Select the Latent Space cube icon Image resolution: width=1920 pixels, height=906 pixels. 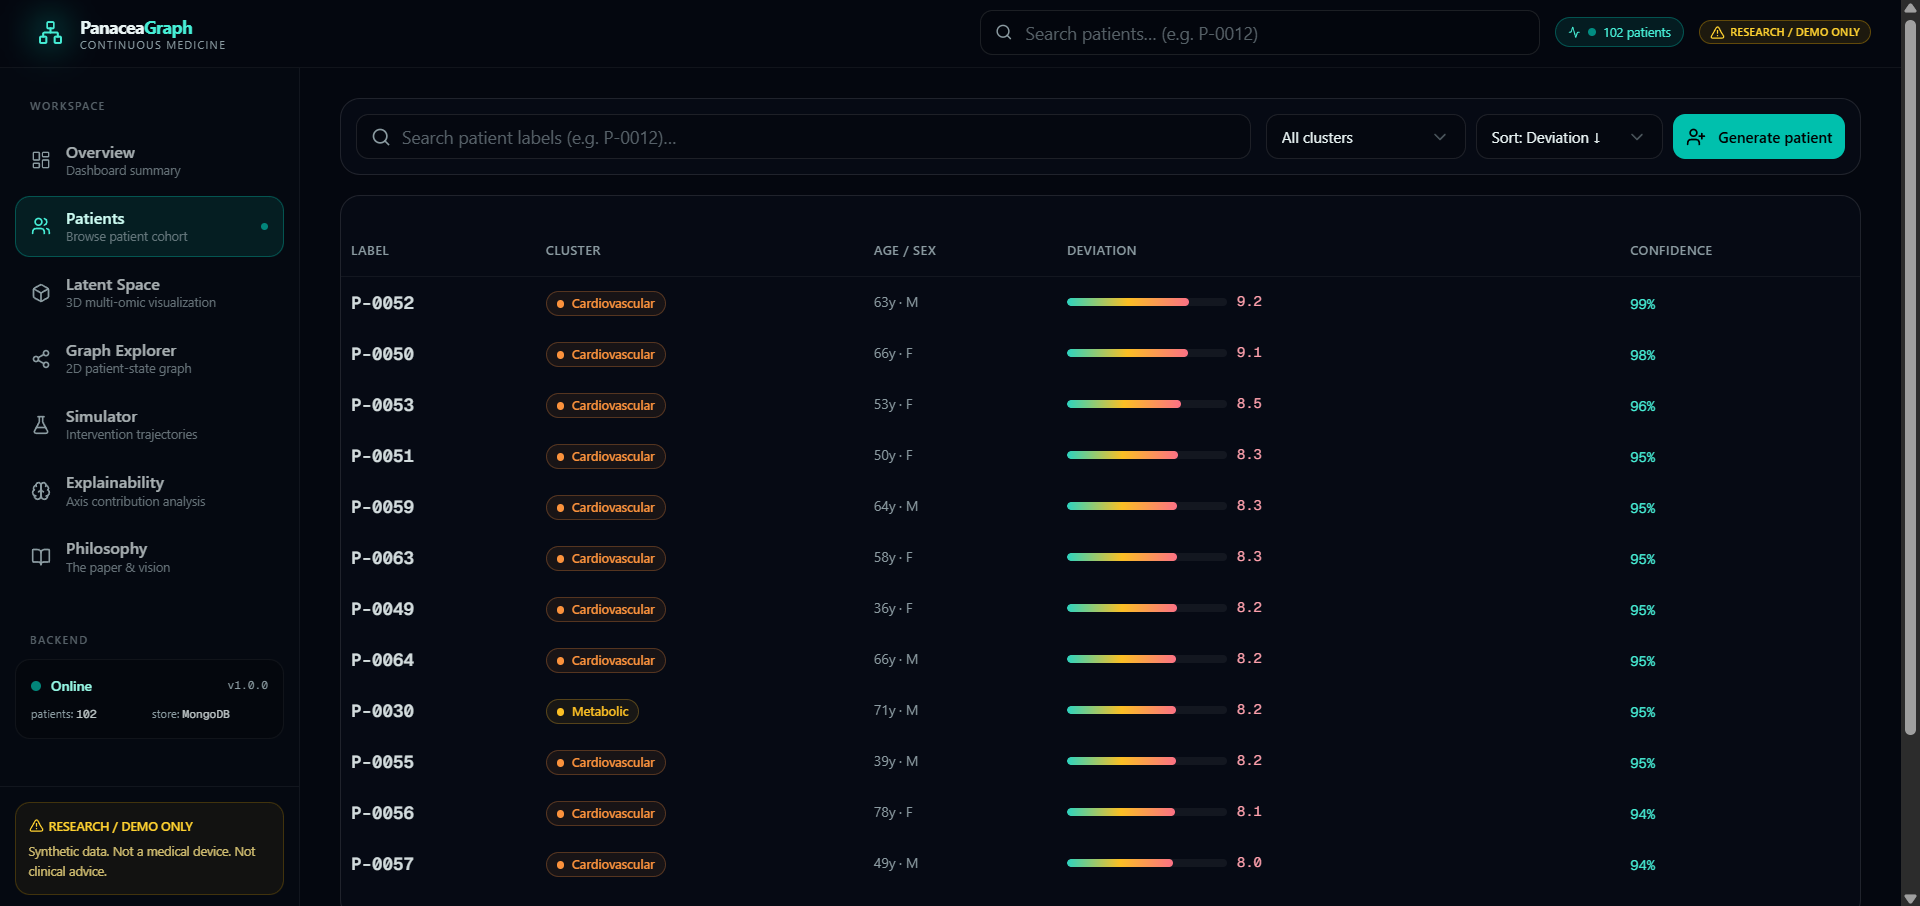(41, 293)
